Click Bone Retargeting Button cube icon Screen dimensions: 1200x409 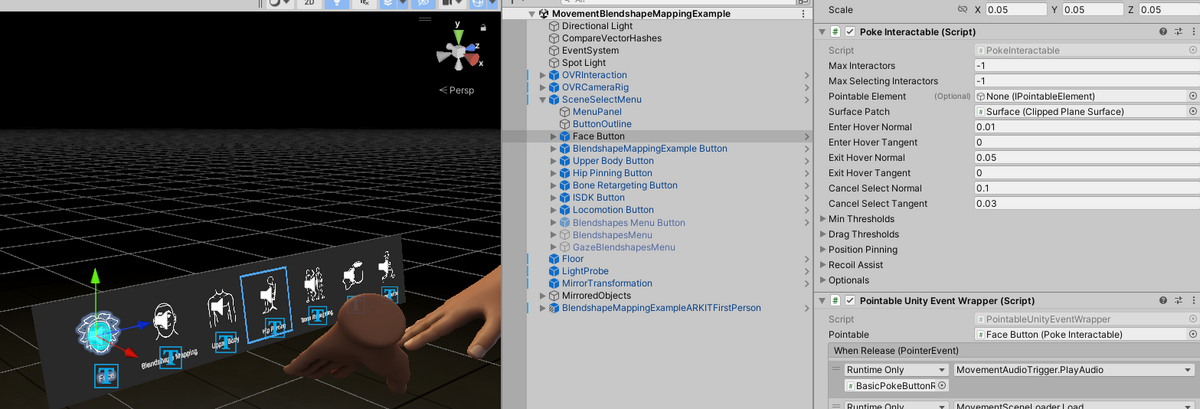click(x=565, y=185)
